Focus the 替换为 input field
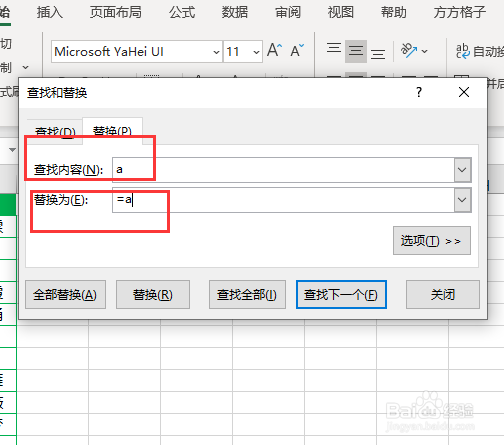The image size is (504, 445). pyautogui.click(x=283, y=200)
